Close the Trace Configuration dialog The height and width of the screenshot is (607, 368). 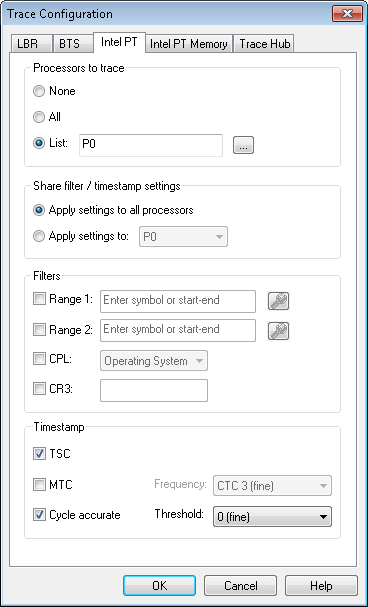347,14
